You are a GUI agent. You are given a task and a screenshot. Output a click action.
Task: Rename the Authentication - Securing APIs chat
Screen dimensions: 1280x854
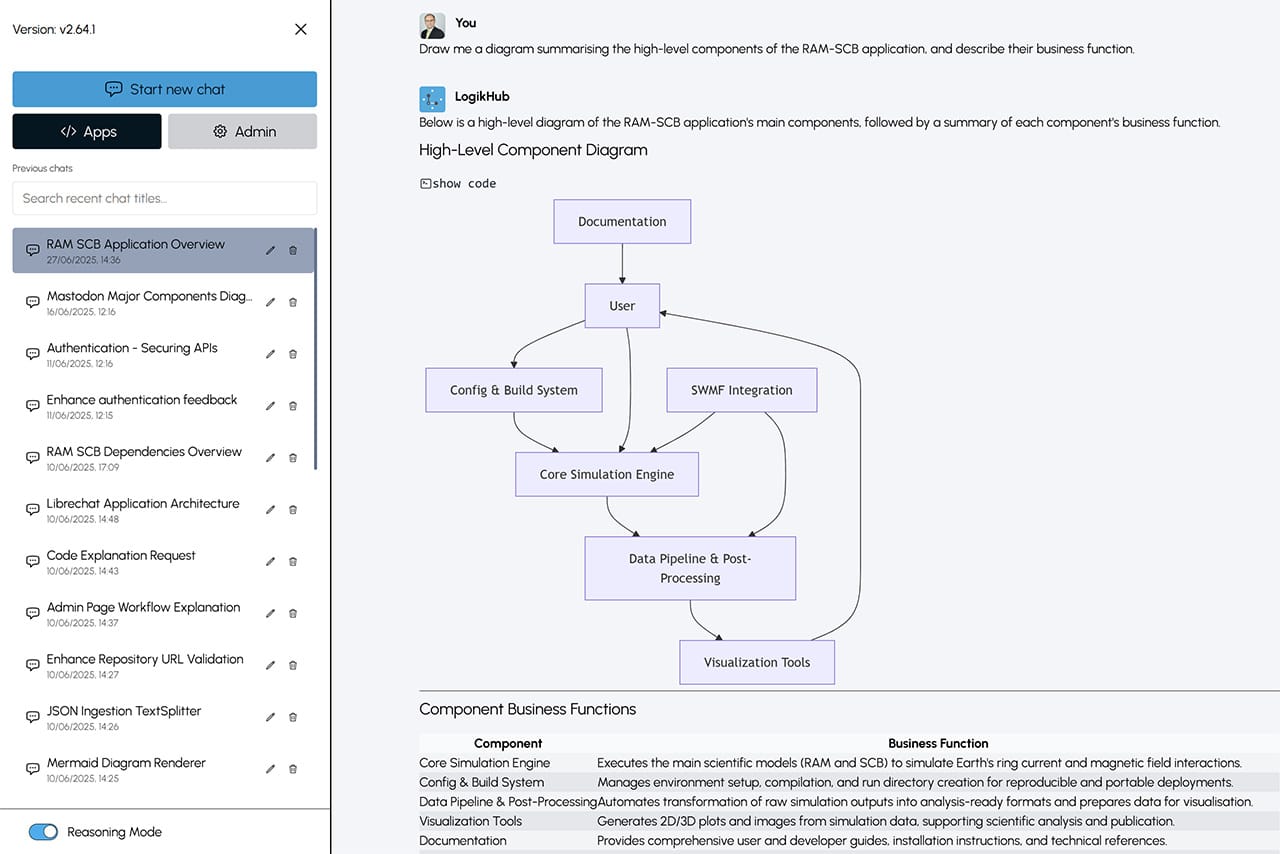(x=270, y=354)
